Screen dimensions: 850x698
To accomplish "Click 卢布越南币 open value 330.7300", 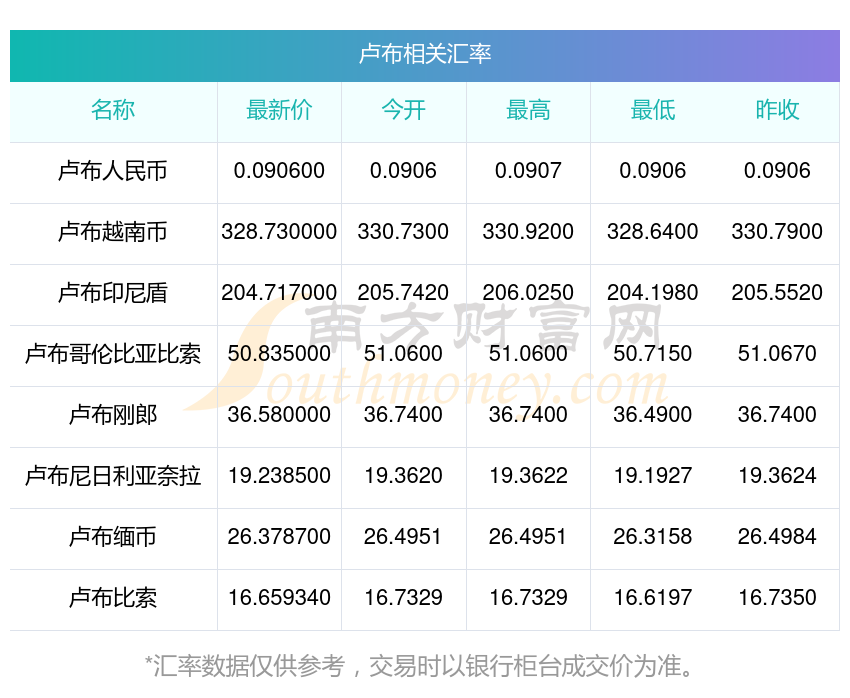I will pyautogui.click(x=403, y=232).
